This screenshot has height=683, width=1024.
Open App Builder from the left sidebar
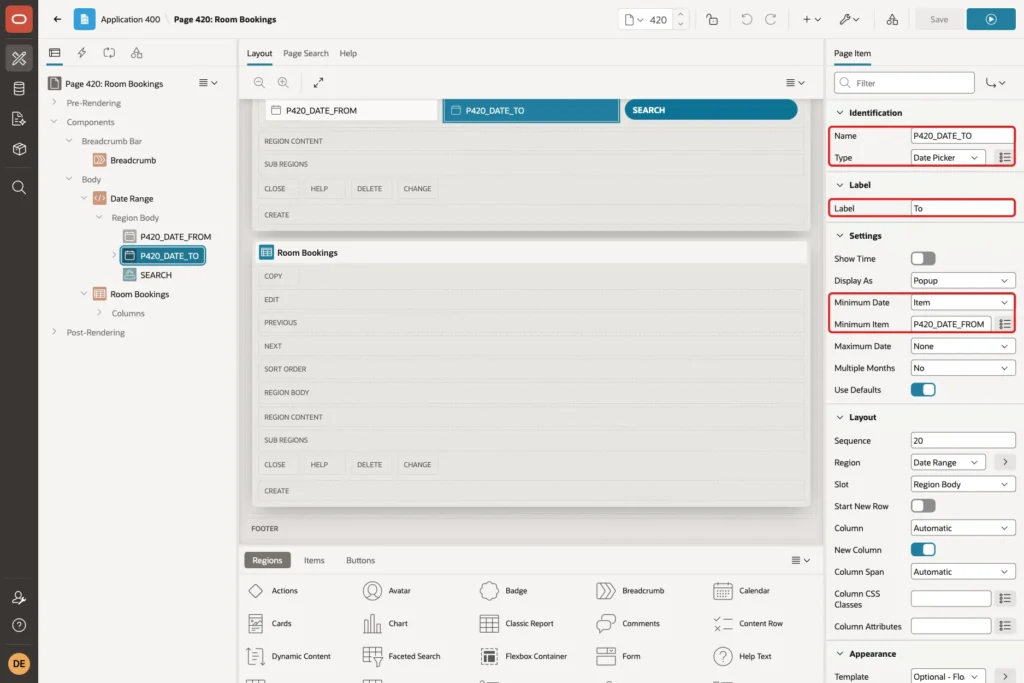19,58
